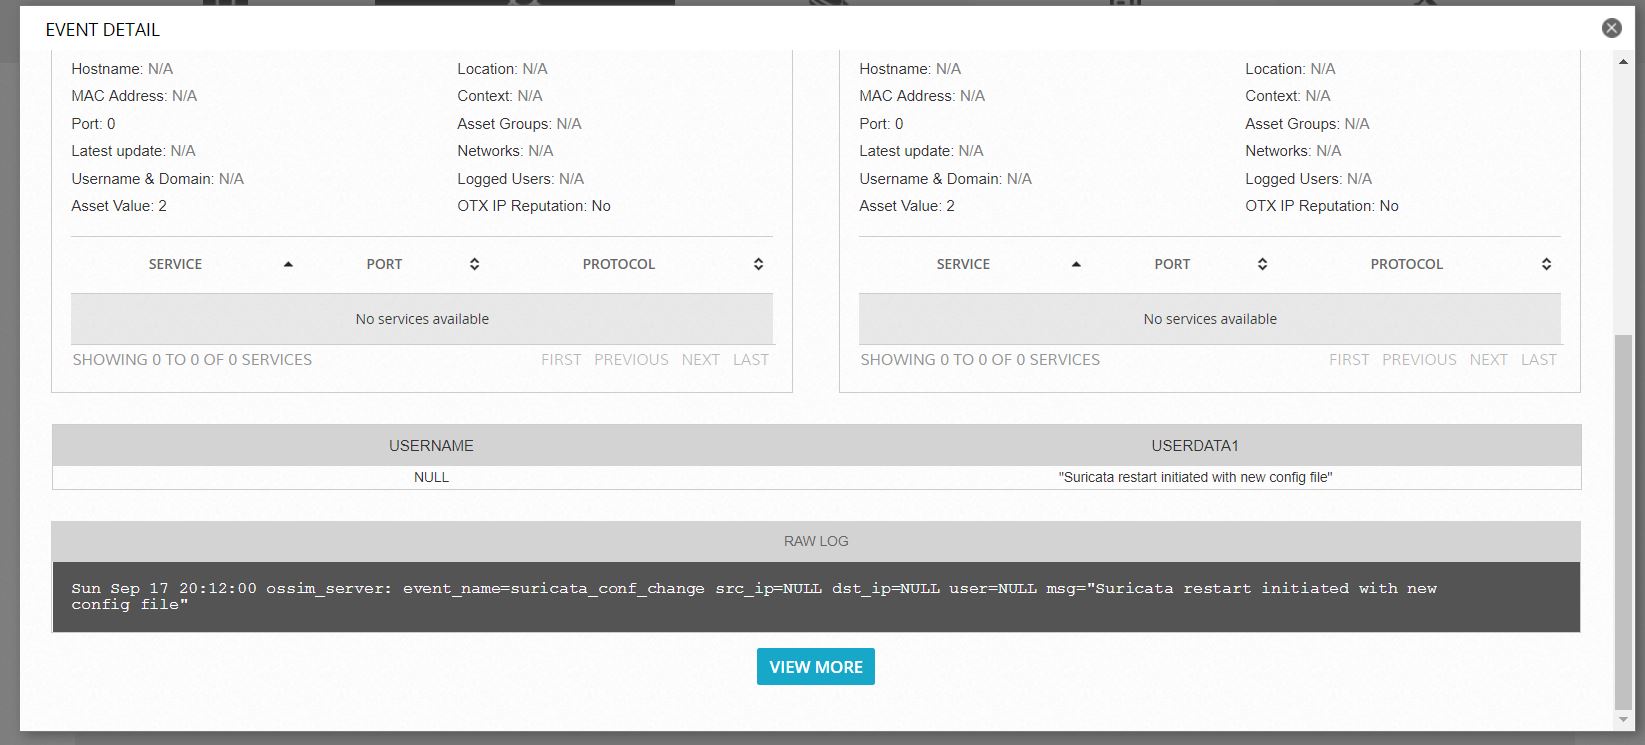Sort right table by PROTOCOL column
The height and width of the screenshot is (745, 1645).
coord(1406,264)
